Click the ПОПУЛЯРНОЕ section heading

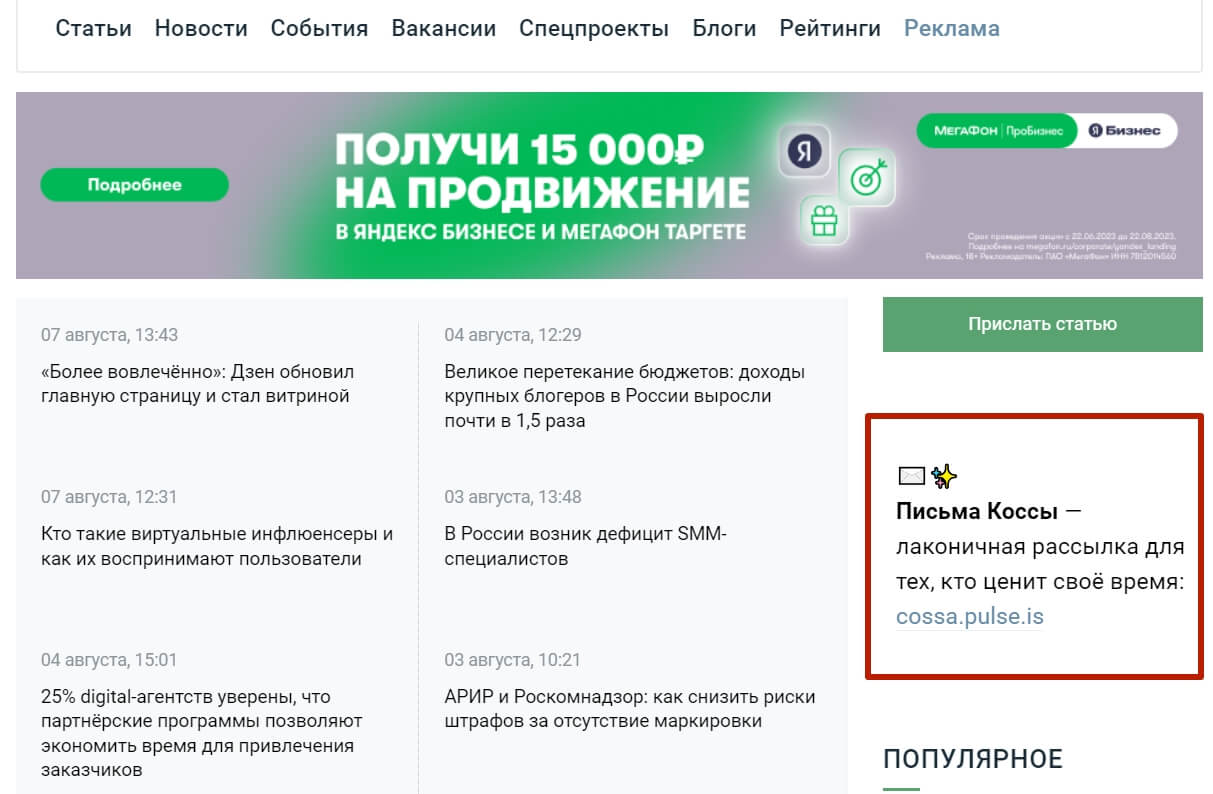pos(973,759)
